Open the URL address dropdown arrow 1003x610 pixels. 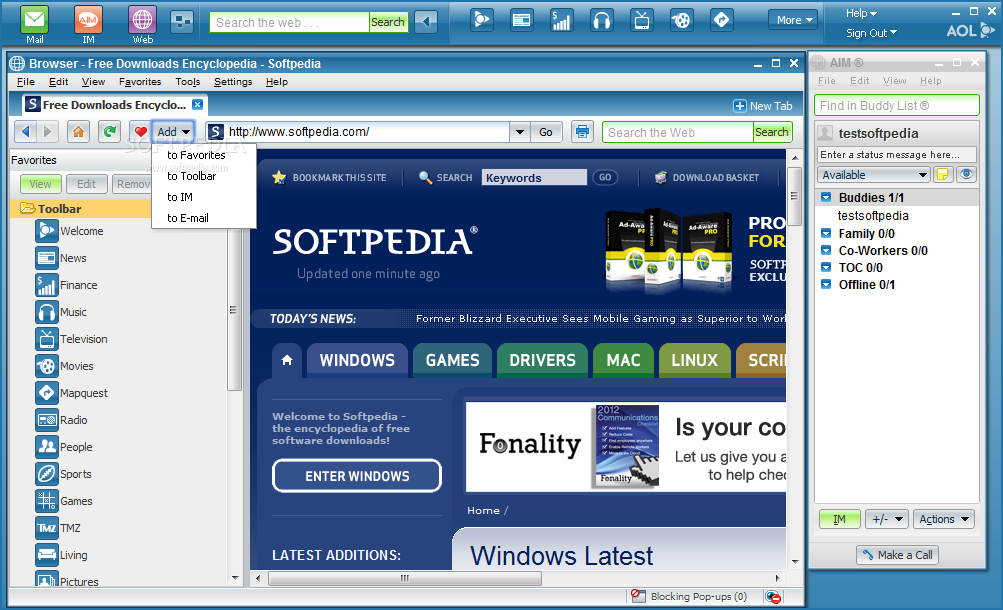(x=519, y=132)
